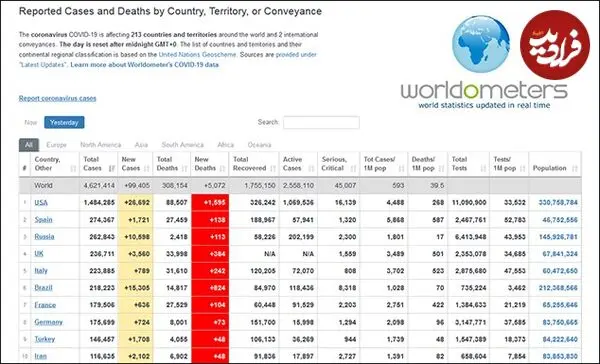This screenshot has height=364, width=600.
Task: Click the table Search input field
Action: 321,122
